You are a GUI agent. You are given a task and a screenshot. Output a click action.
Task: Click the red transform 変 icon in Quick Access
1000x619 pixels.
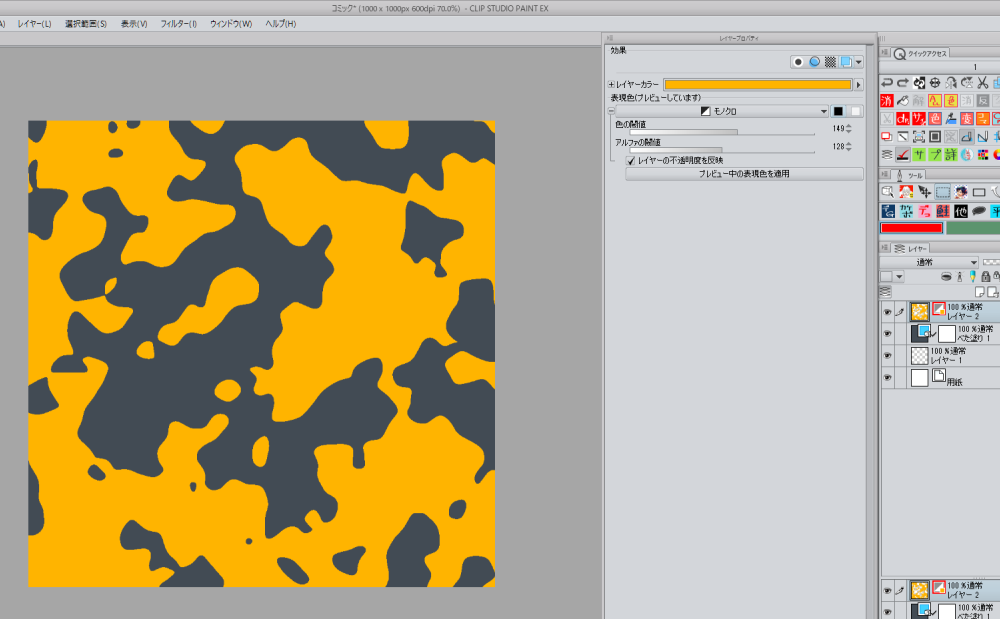[966, 119]
